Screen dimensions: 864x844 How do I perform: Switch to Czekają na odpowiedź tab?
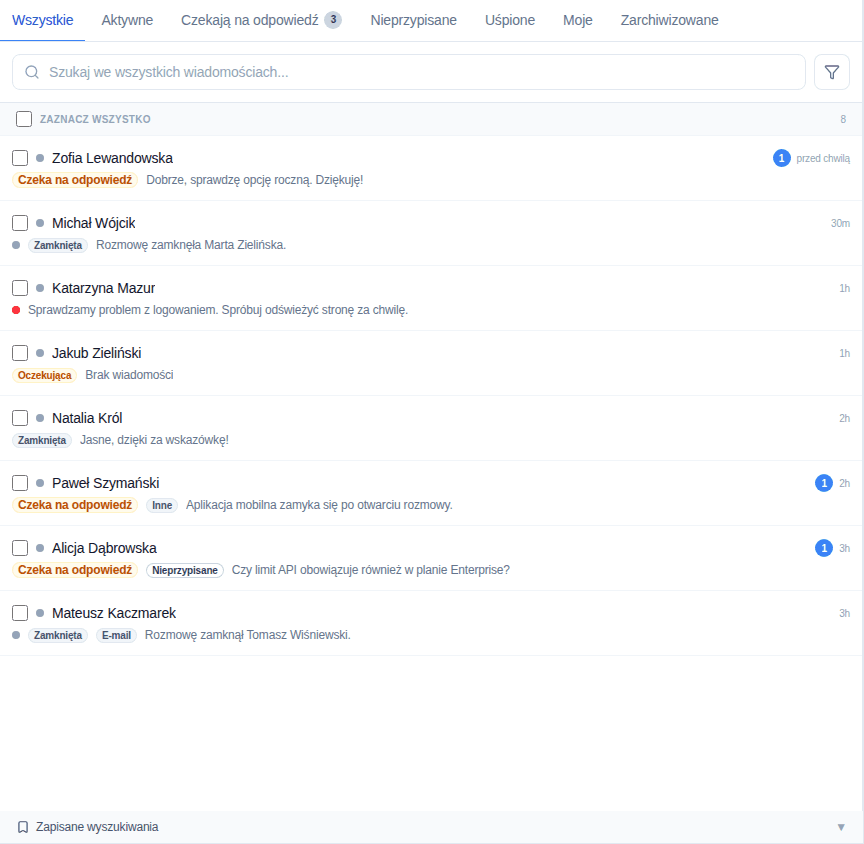[x=261, y=20]
